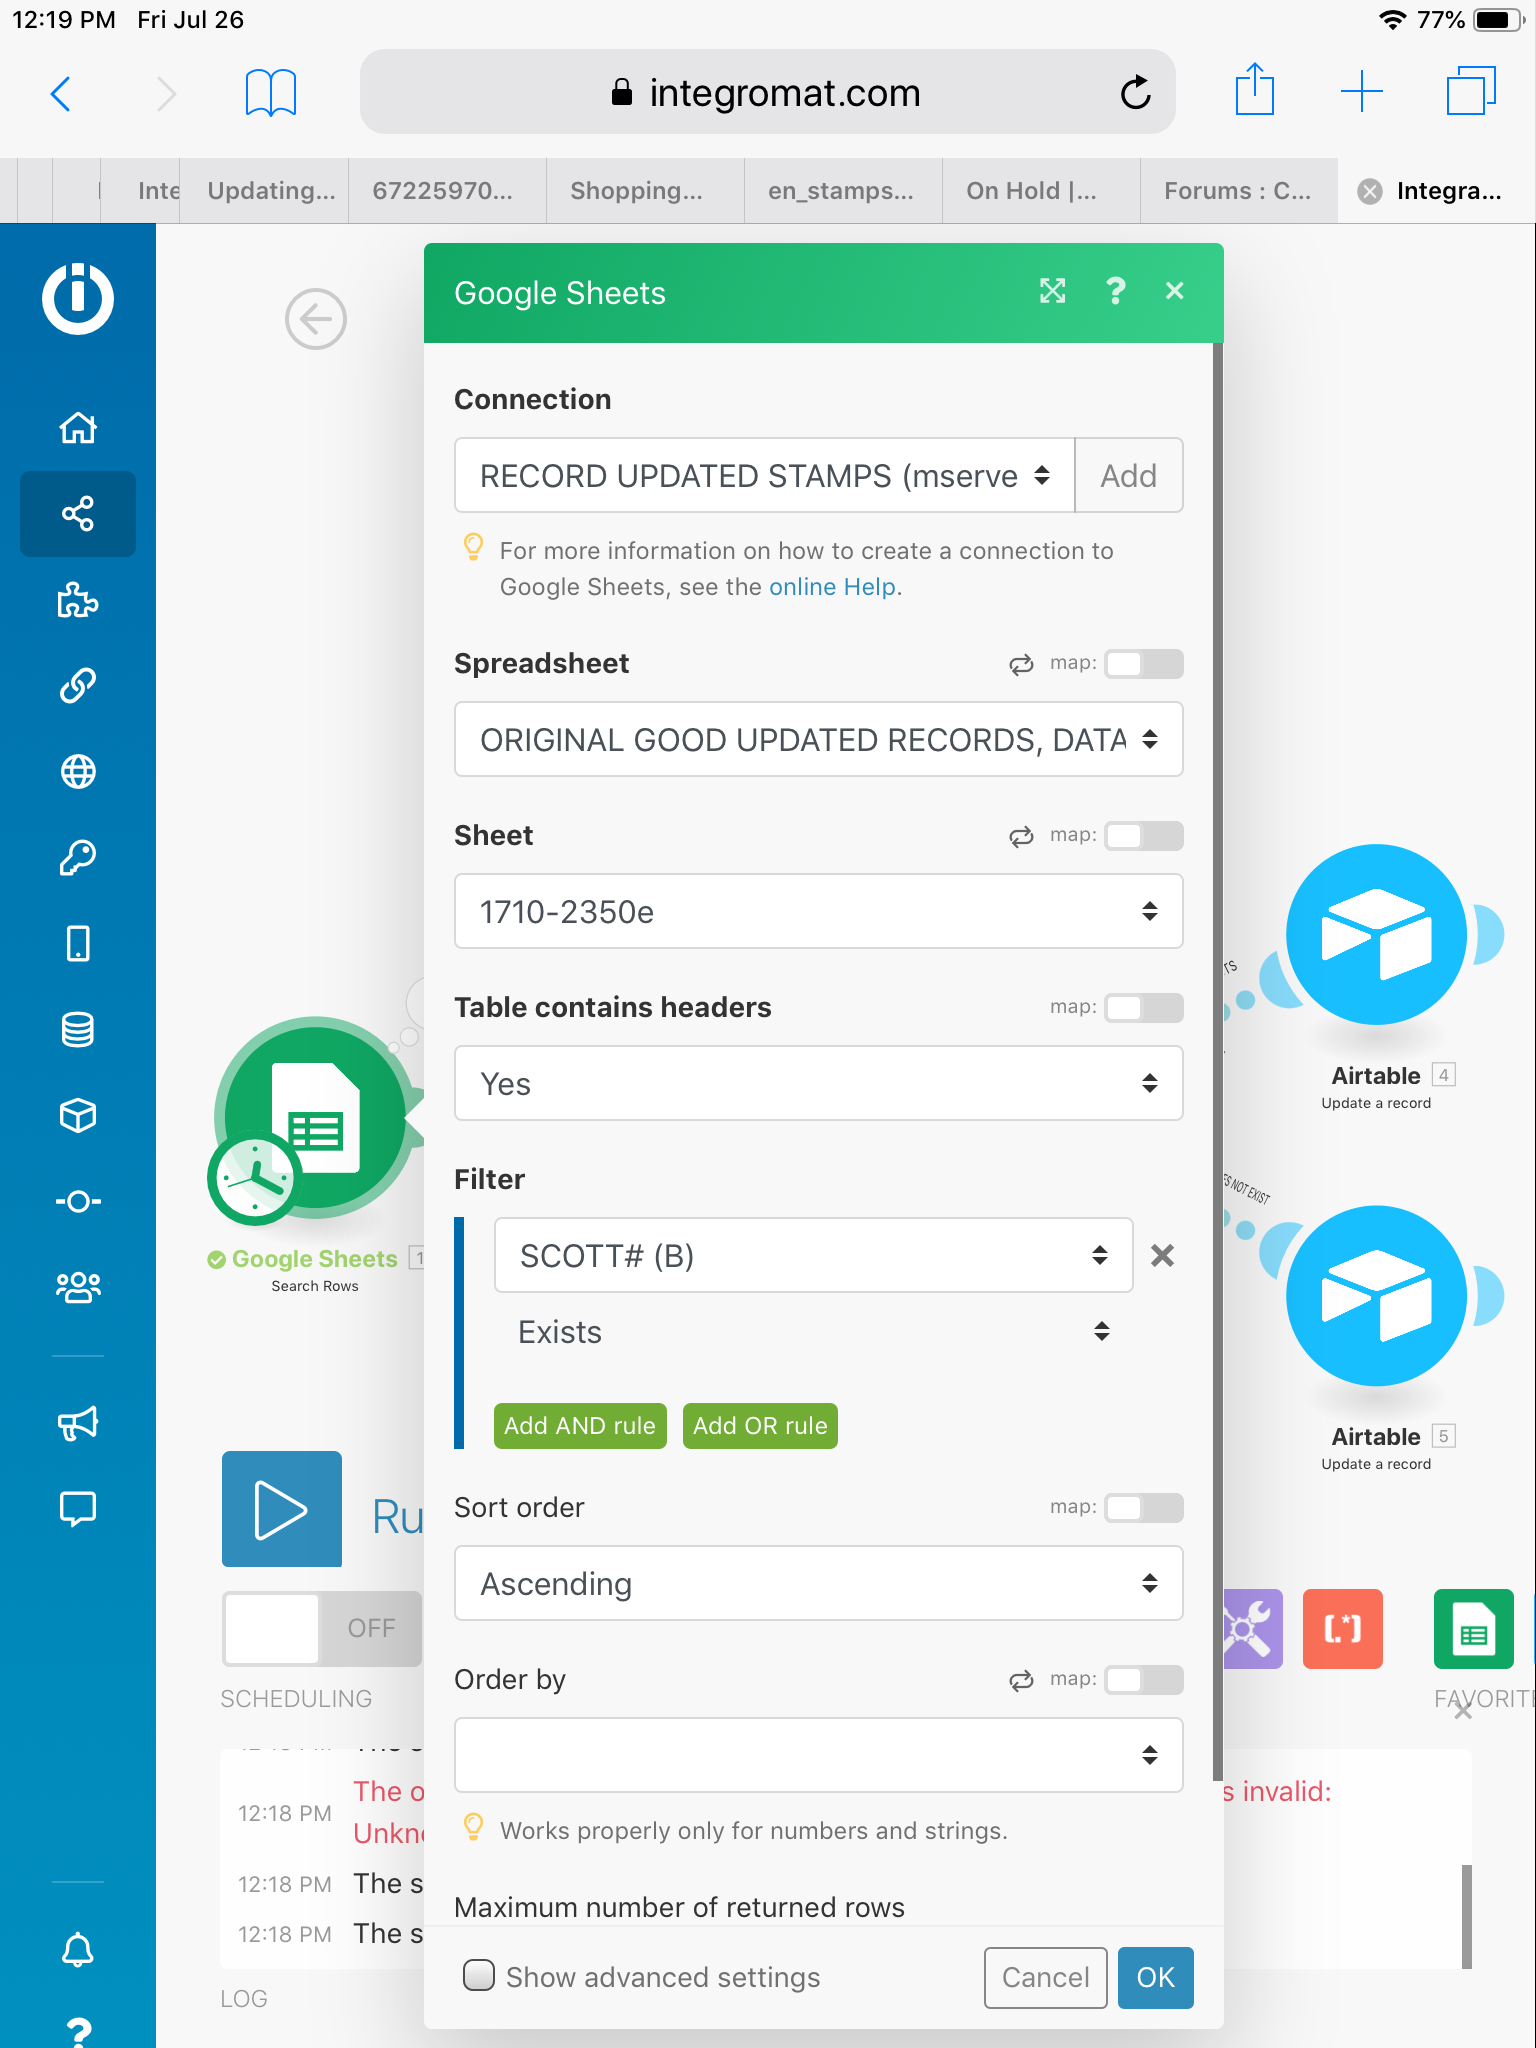Open the flow control sidebar icon
The width and height of the screenshot is (1536, 2048).
[x=78, y=1201]
